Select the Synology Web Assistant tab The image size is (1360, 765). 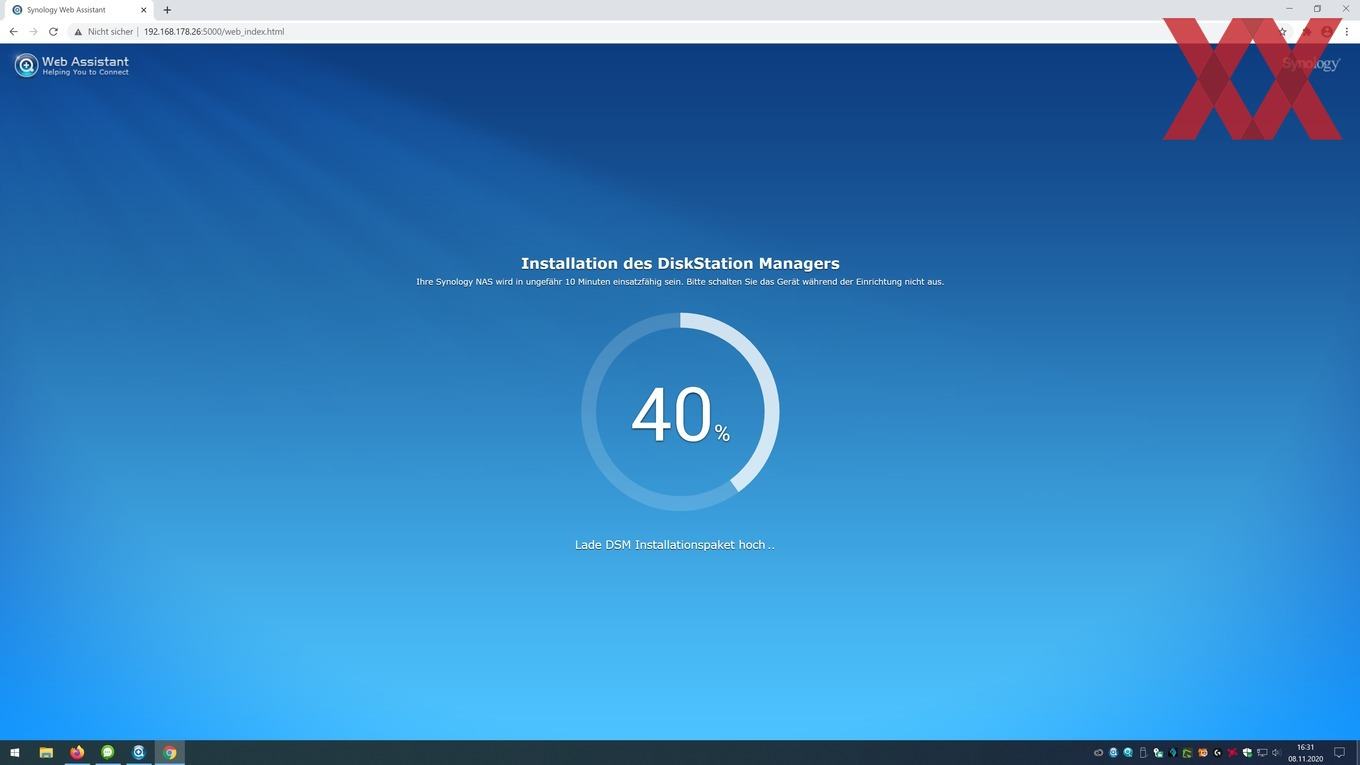point(78,10)
